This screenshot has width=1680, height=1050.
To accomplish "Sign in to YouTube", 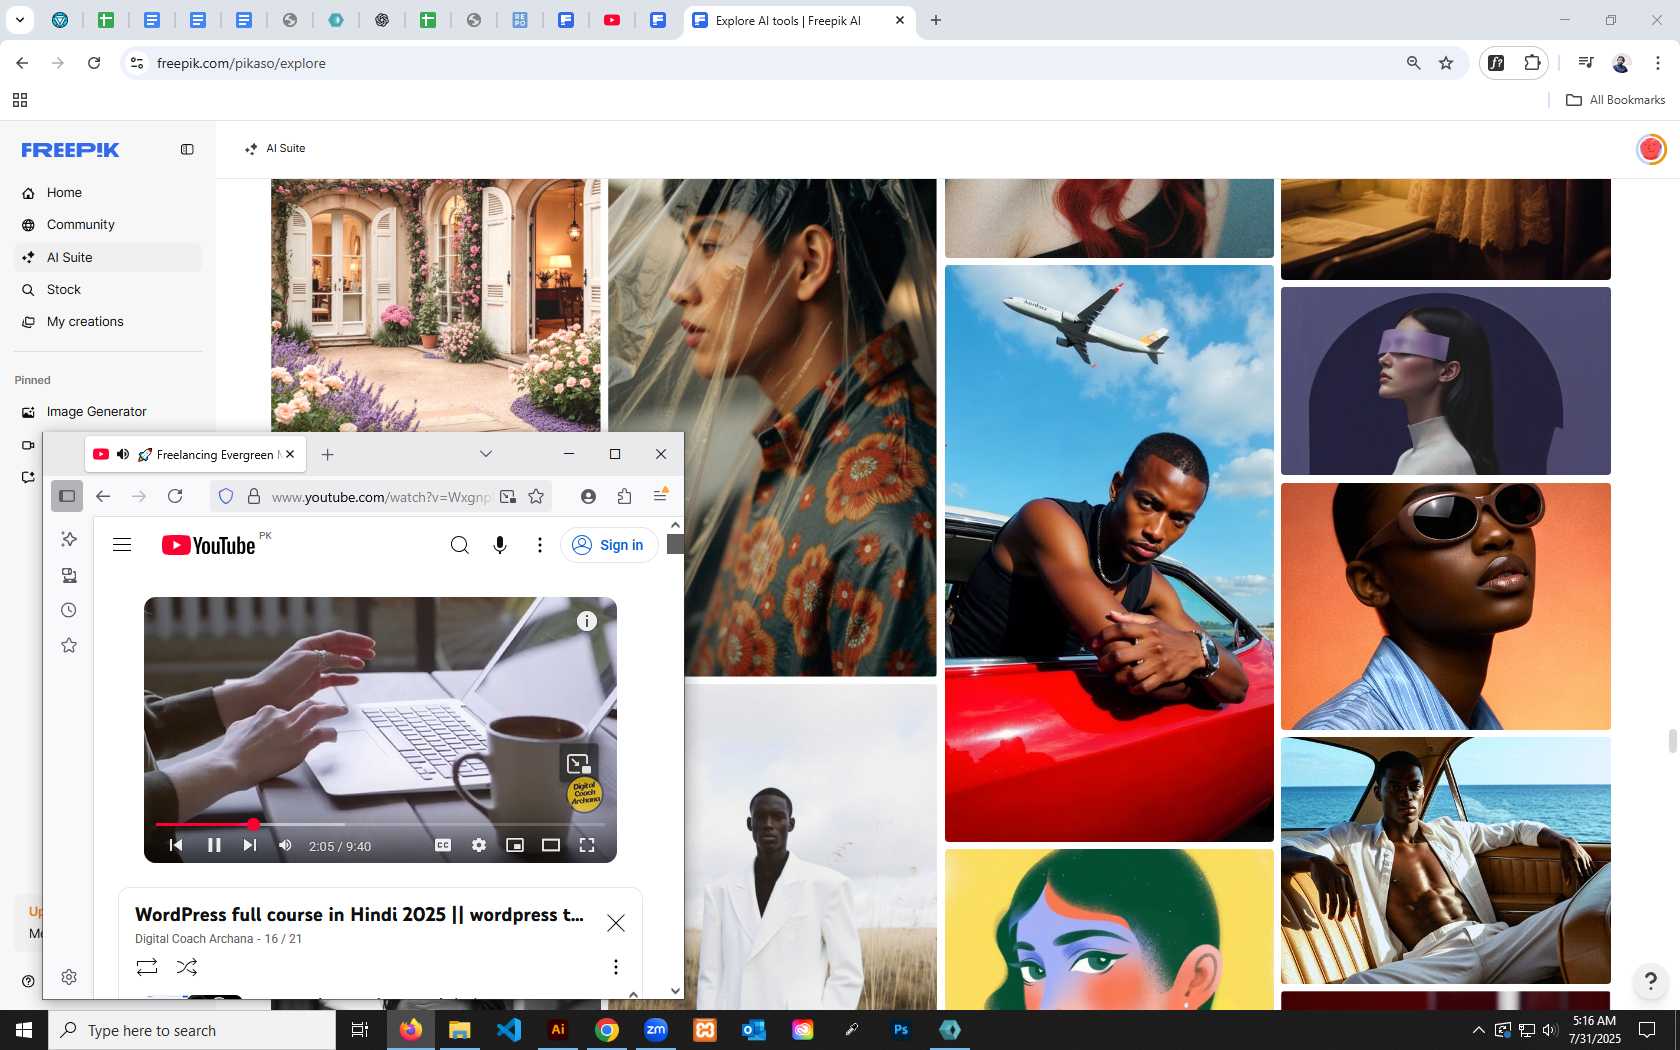I will [609, 545].
